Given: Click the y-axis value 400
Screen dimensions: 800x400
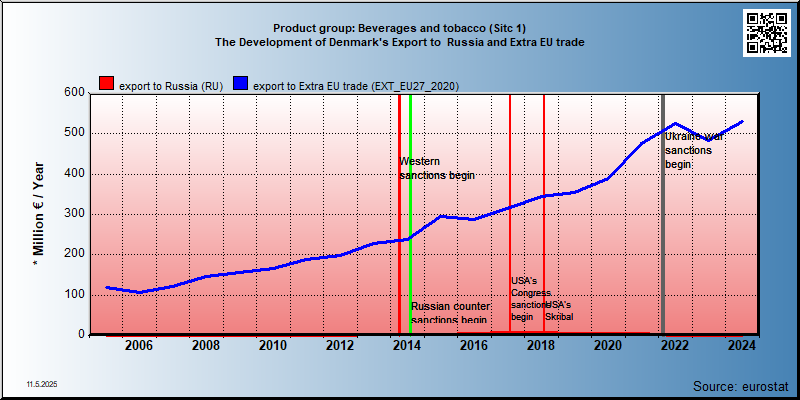Looking at the screenshot, I should pyautogui.click(x=74, y=173).
